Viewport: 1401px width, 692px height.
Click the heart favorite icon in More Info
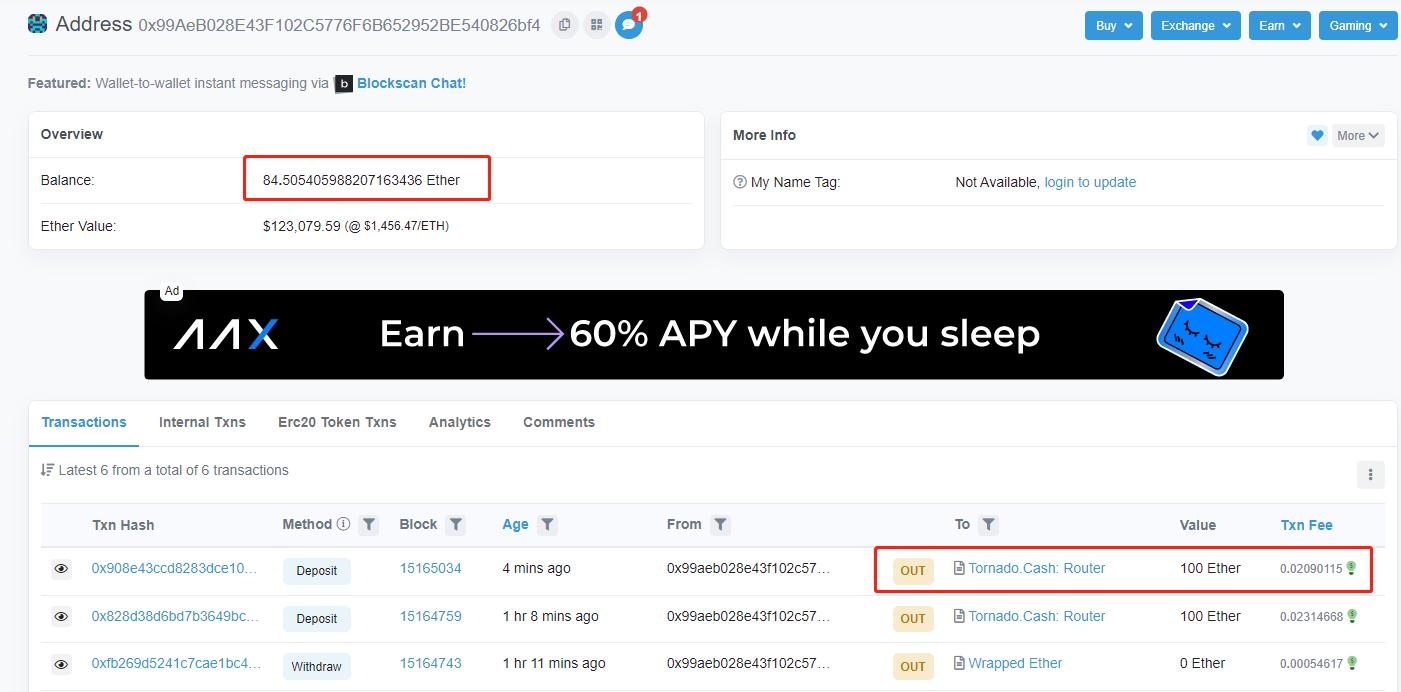click(x=1317, y=136)
